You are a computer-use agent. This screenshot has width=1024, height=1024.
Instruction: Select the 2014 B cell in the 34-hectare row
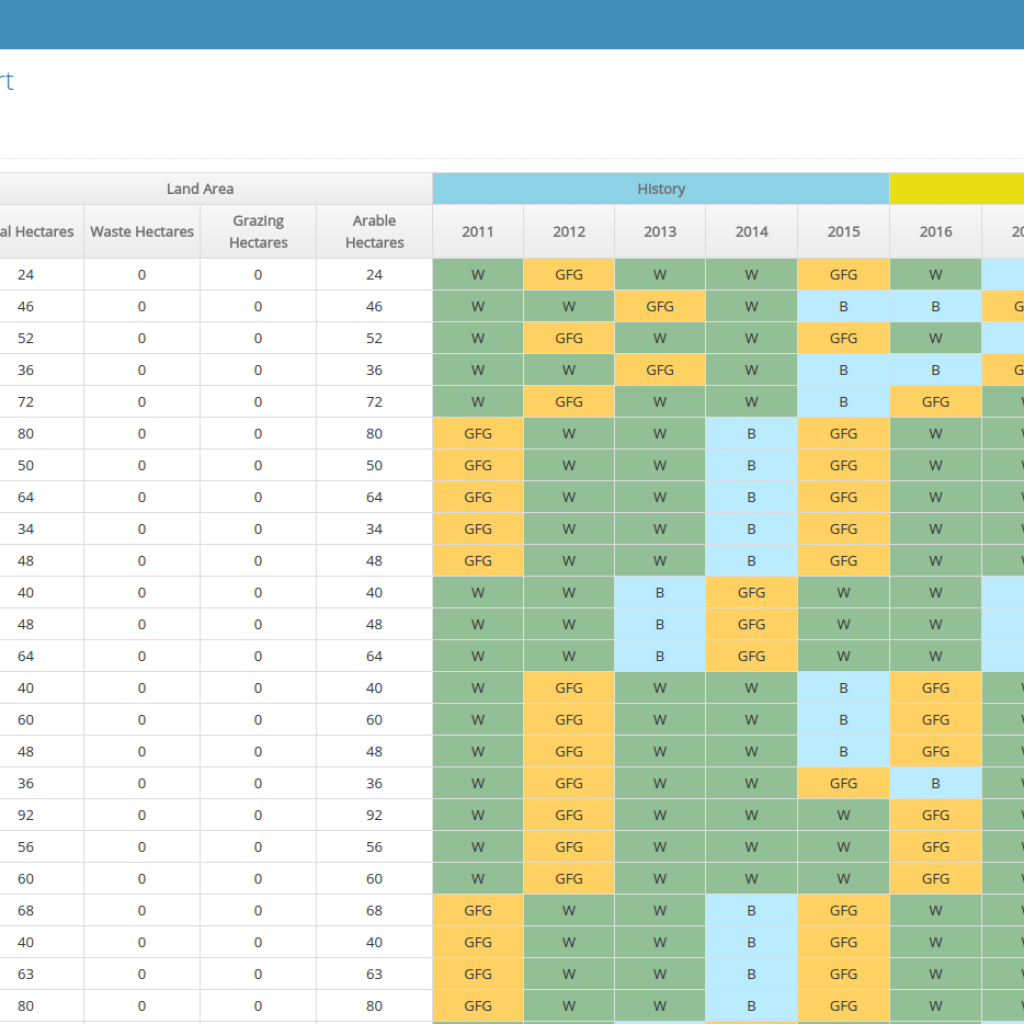[x=751, y=529]
